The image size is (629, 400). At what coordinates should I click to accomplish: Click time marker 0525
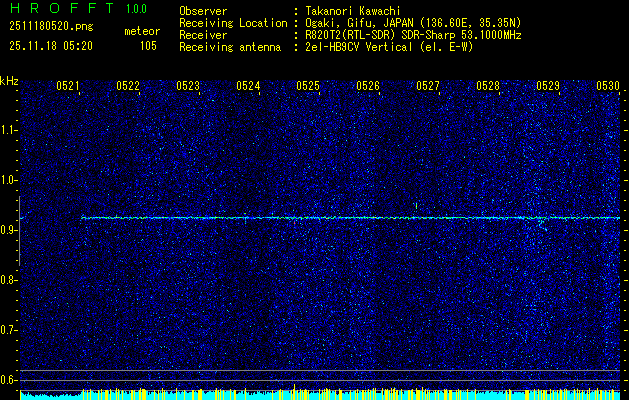(308, 85)
